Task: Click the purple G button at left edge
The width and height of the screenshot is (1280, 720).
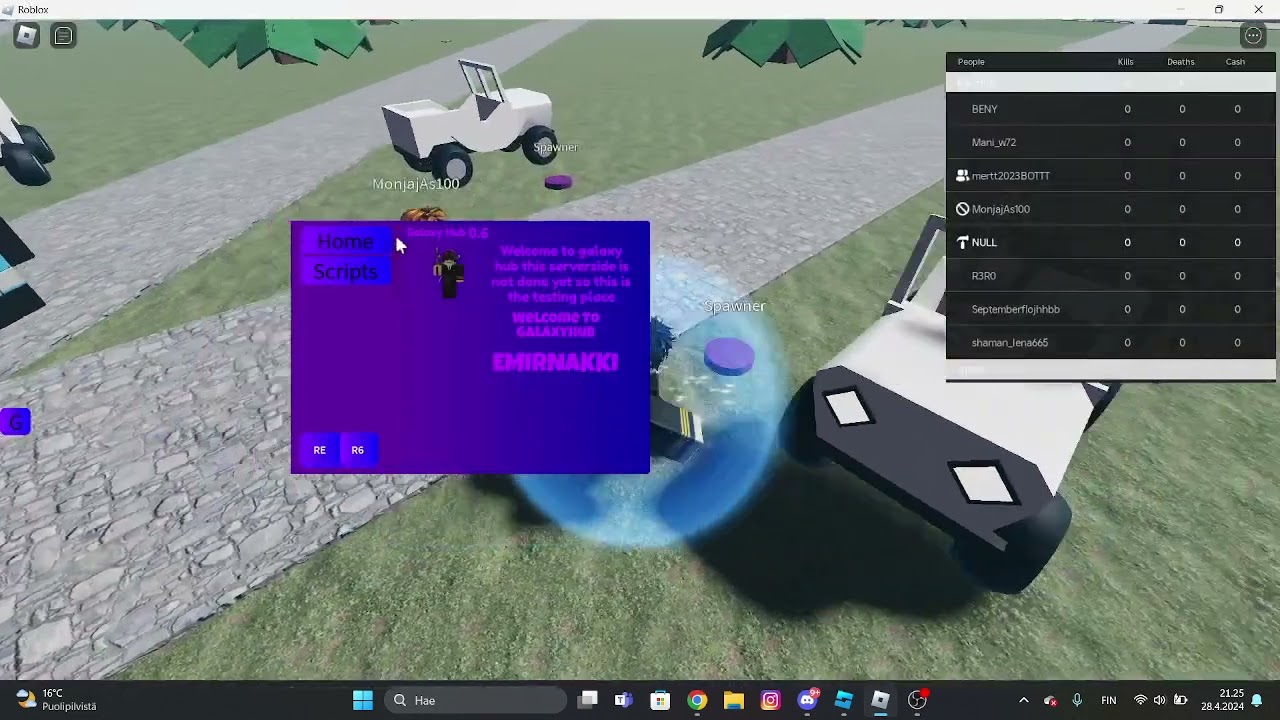Action: click(x=15, y=422)
